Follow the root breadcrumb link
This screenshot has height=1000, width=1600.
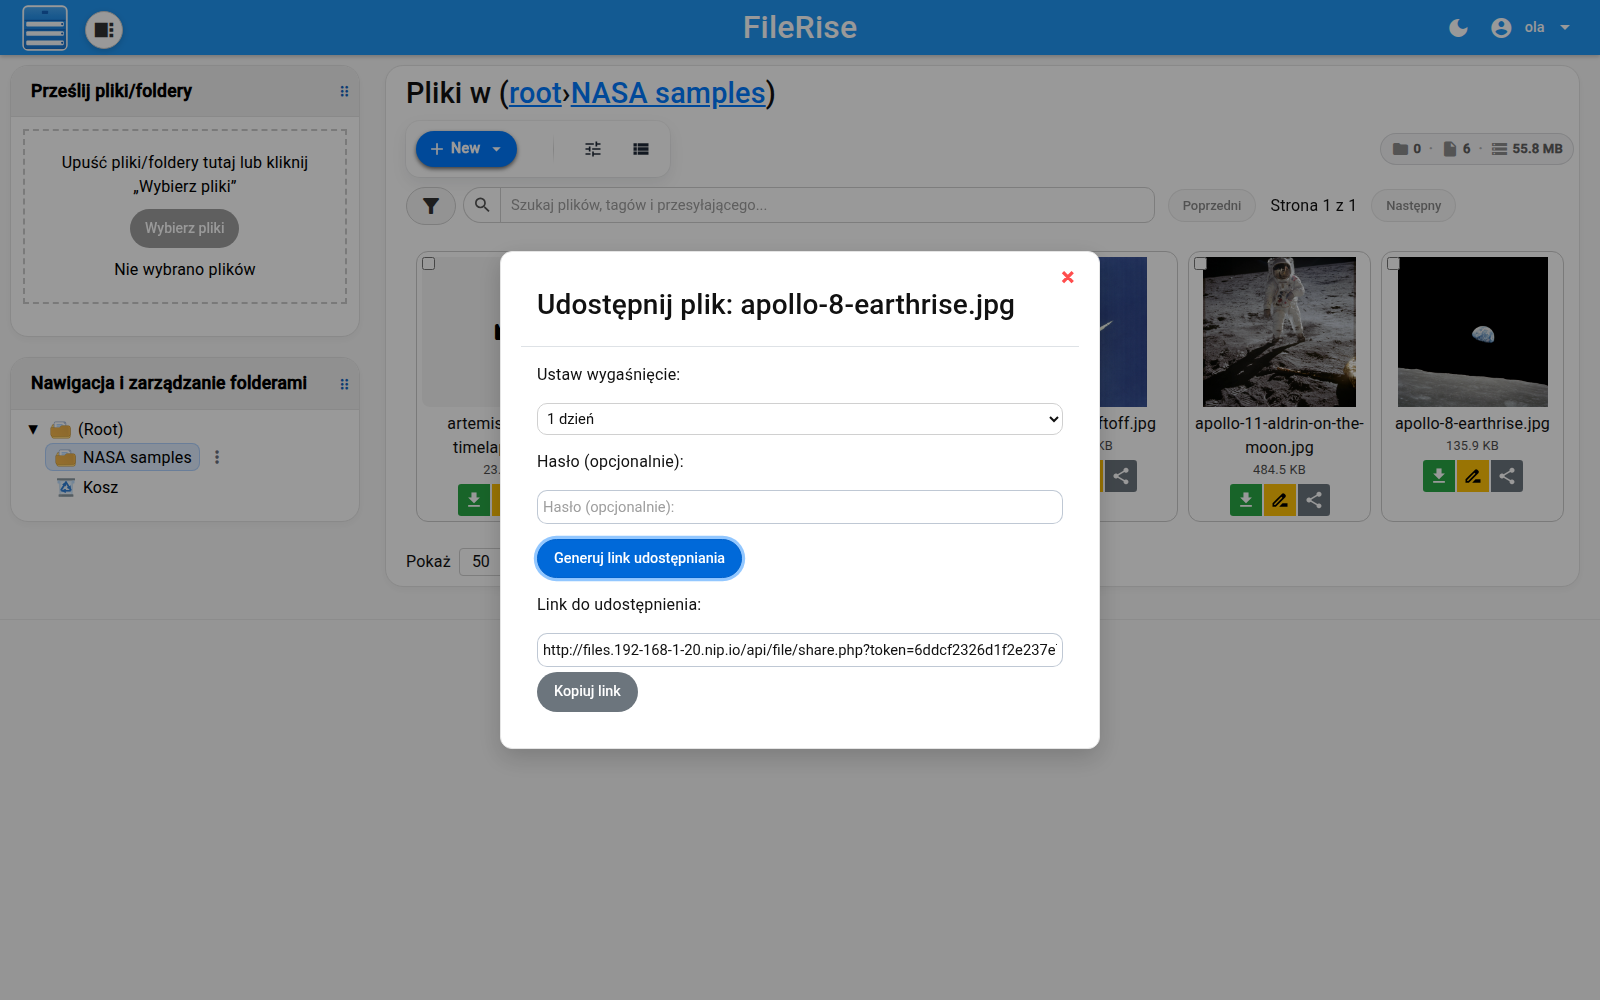click(535, 93)
